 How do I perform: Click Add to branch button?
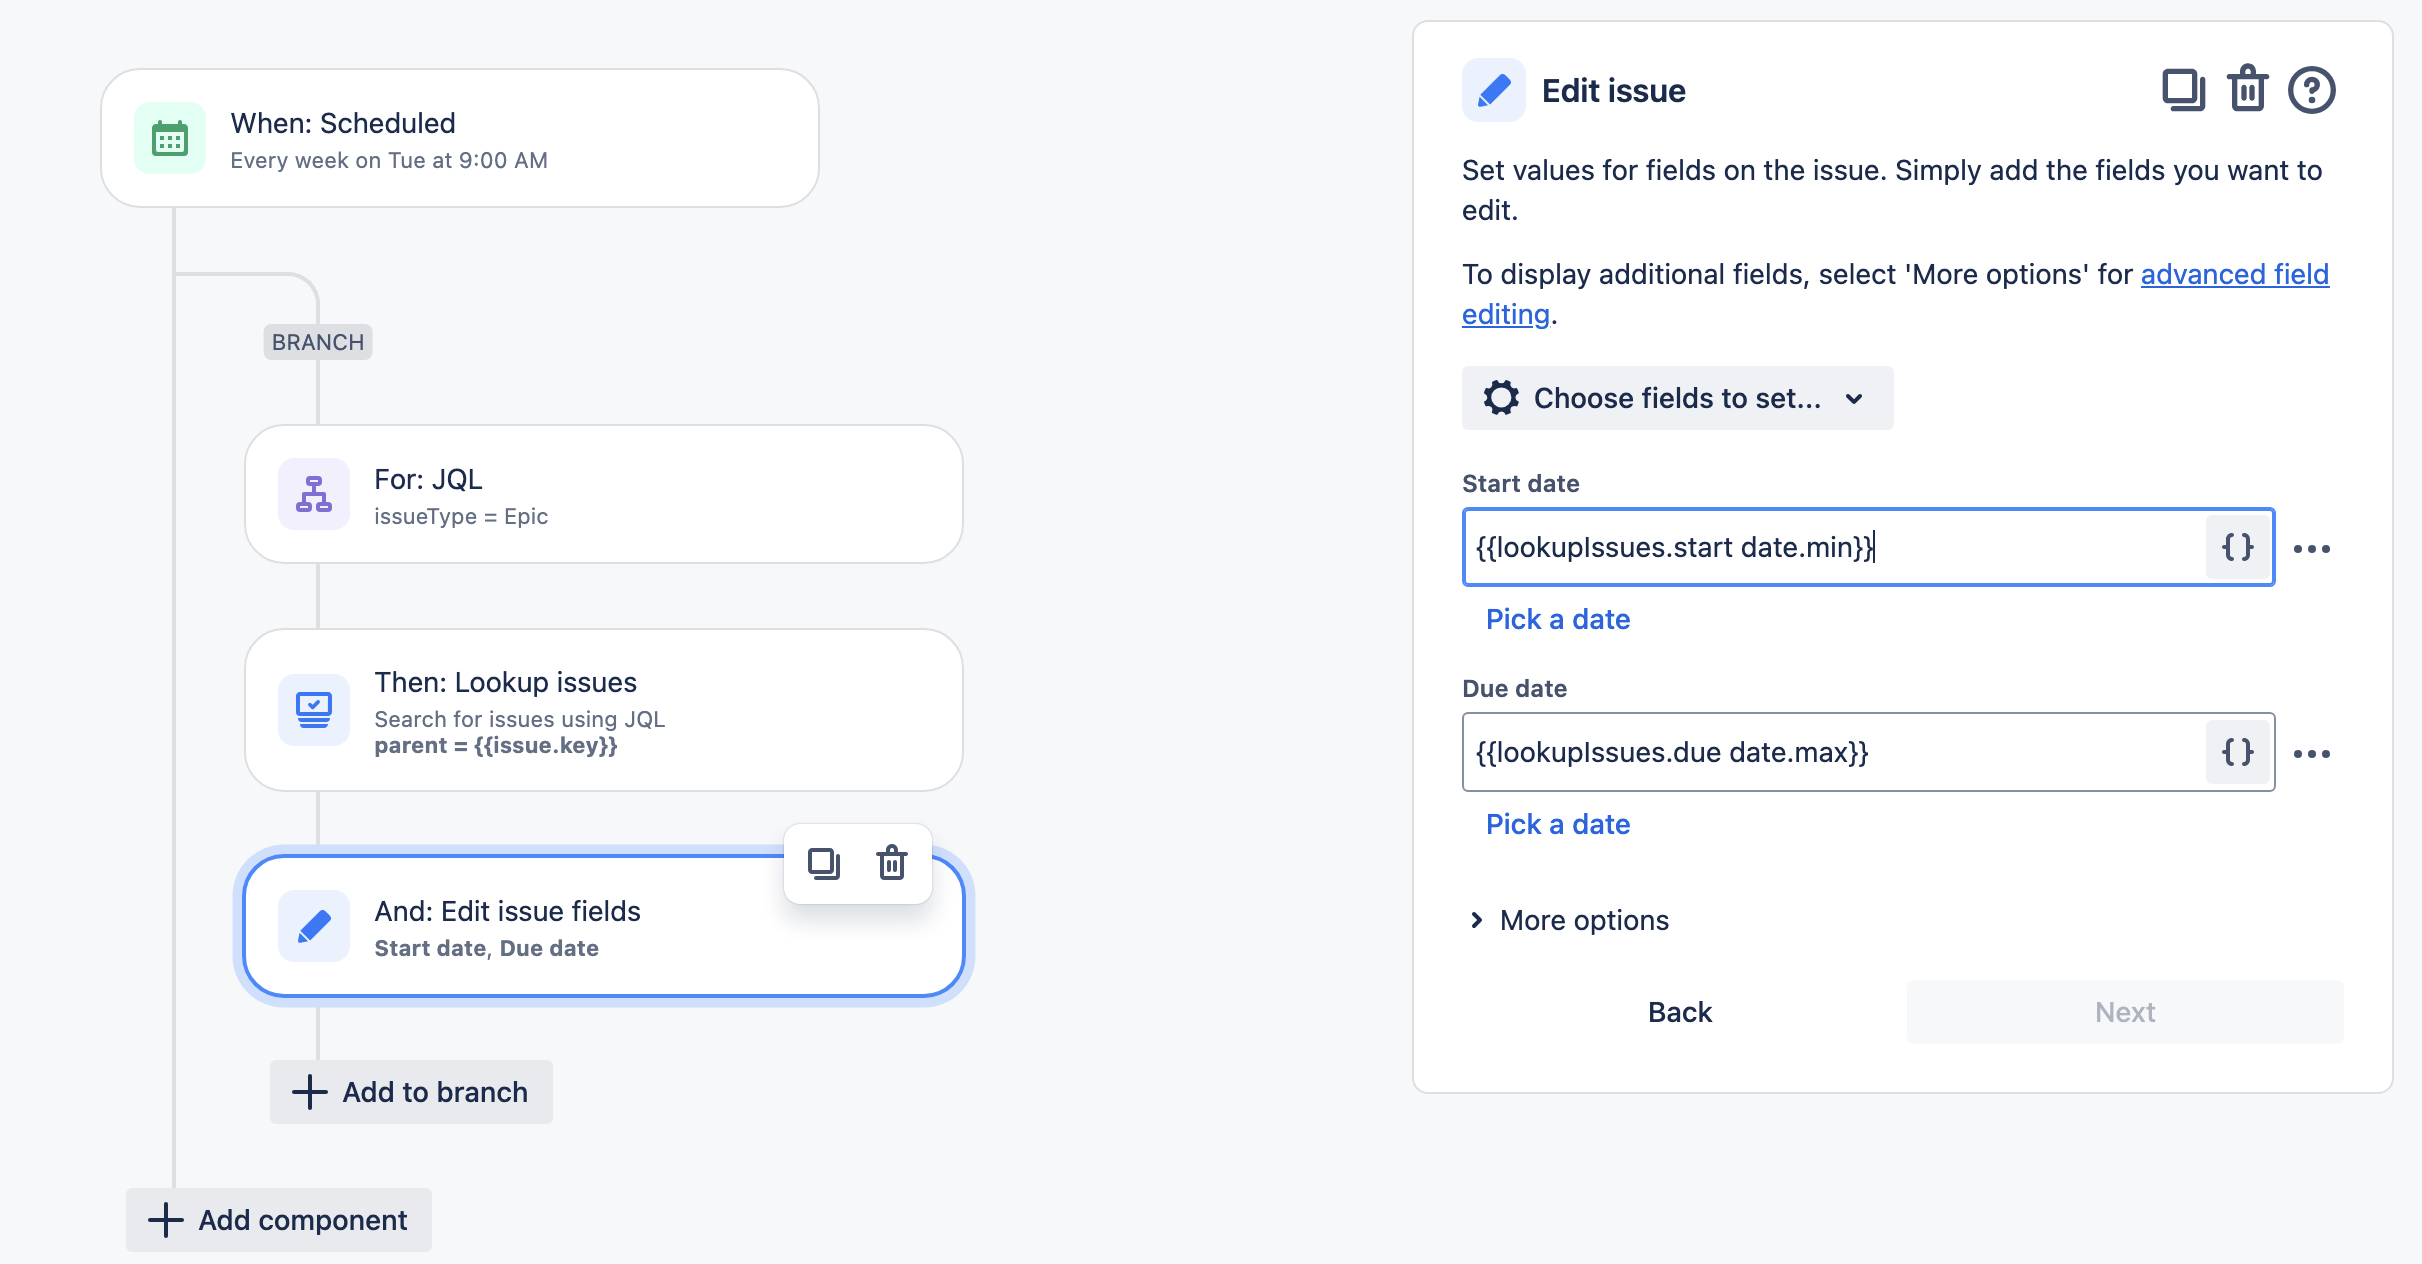pos(411,1092)
